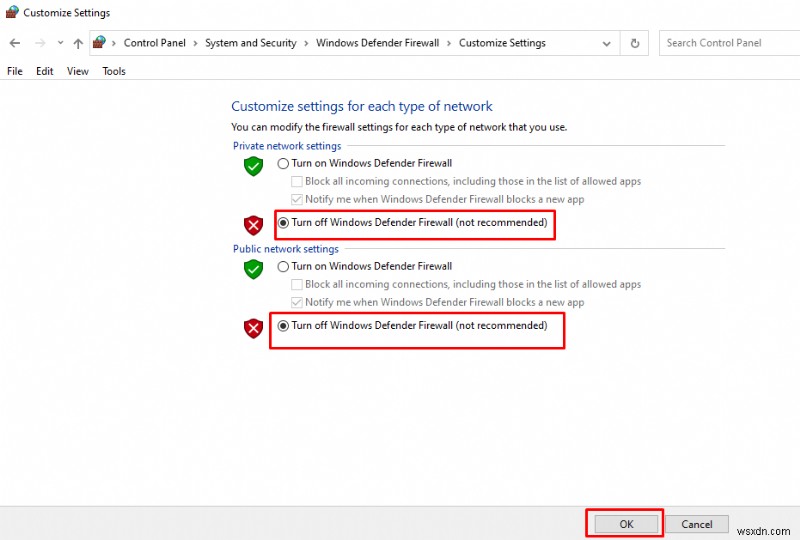Toggle Notify me checkbox under Public settings
This screenshot has height=540, width=800.
pyautogui.click(x=296, y=303)
